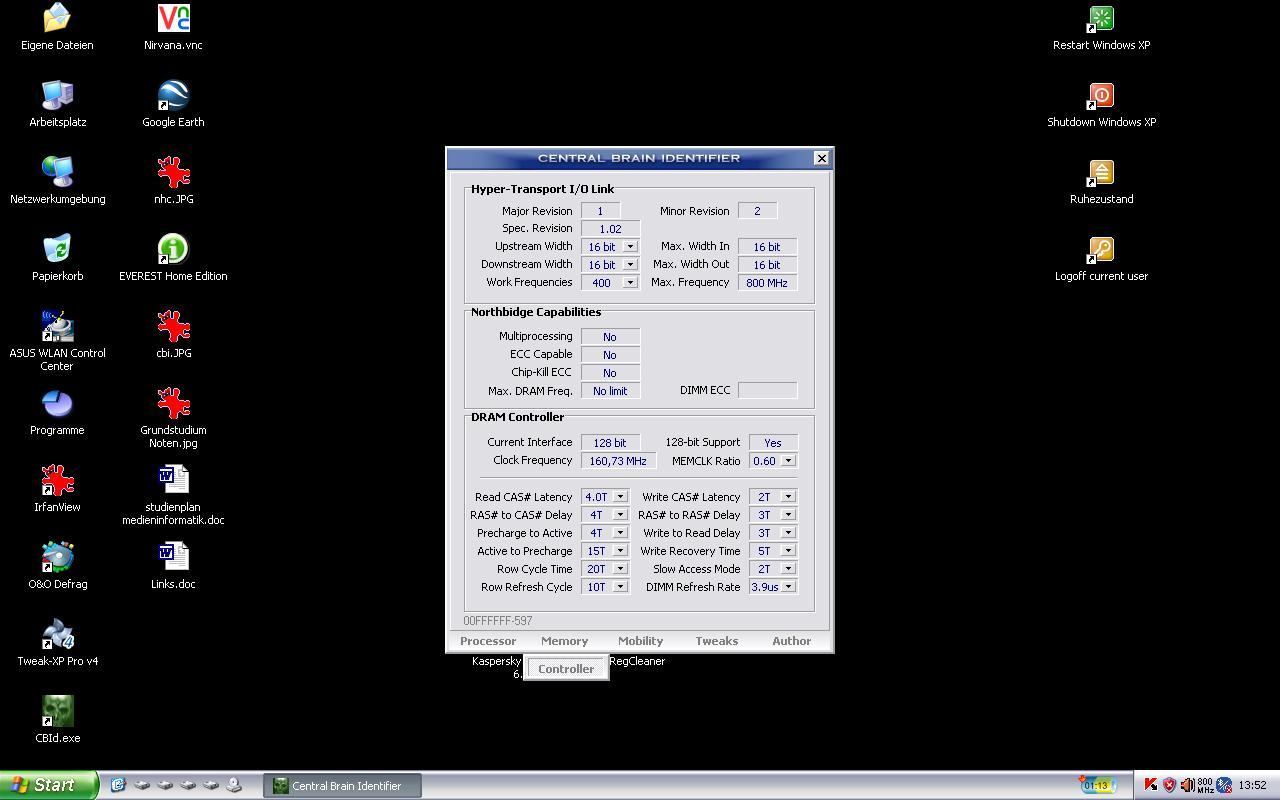Select Links.doc document icon
1280x800 pixels.
point(173,566)
